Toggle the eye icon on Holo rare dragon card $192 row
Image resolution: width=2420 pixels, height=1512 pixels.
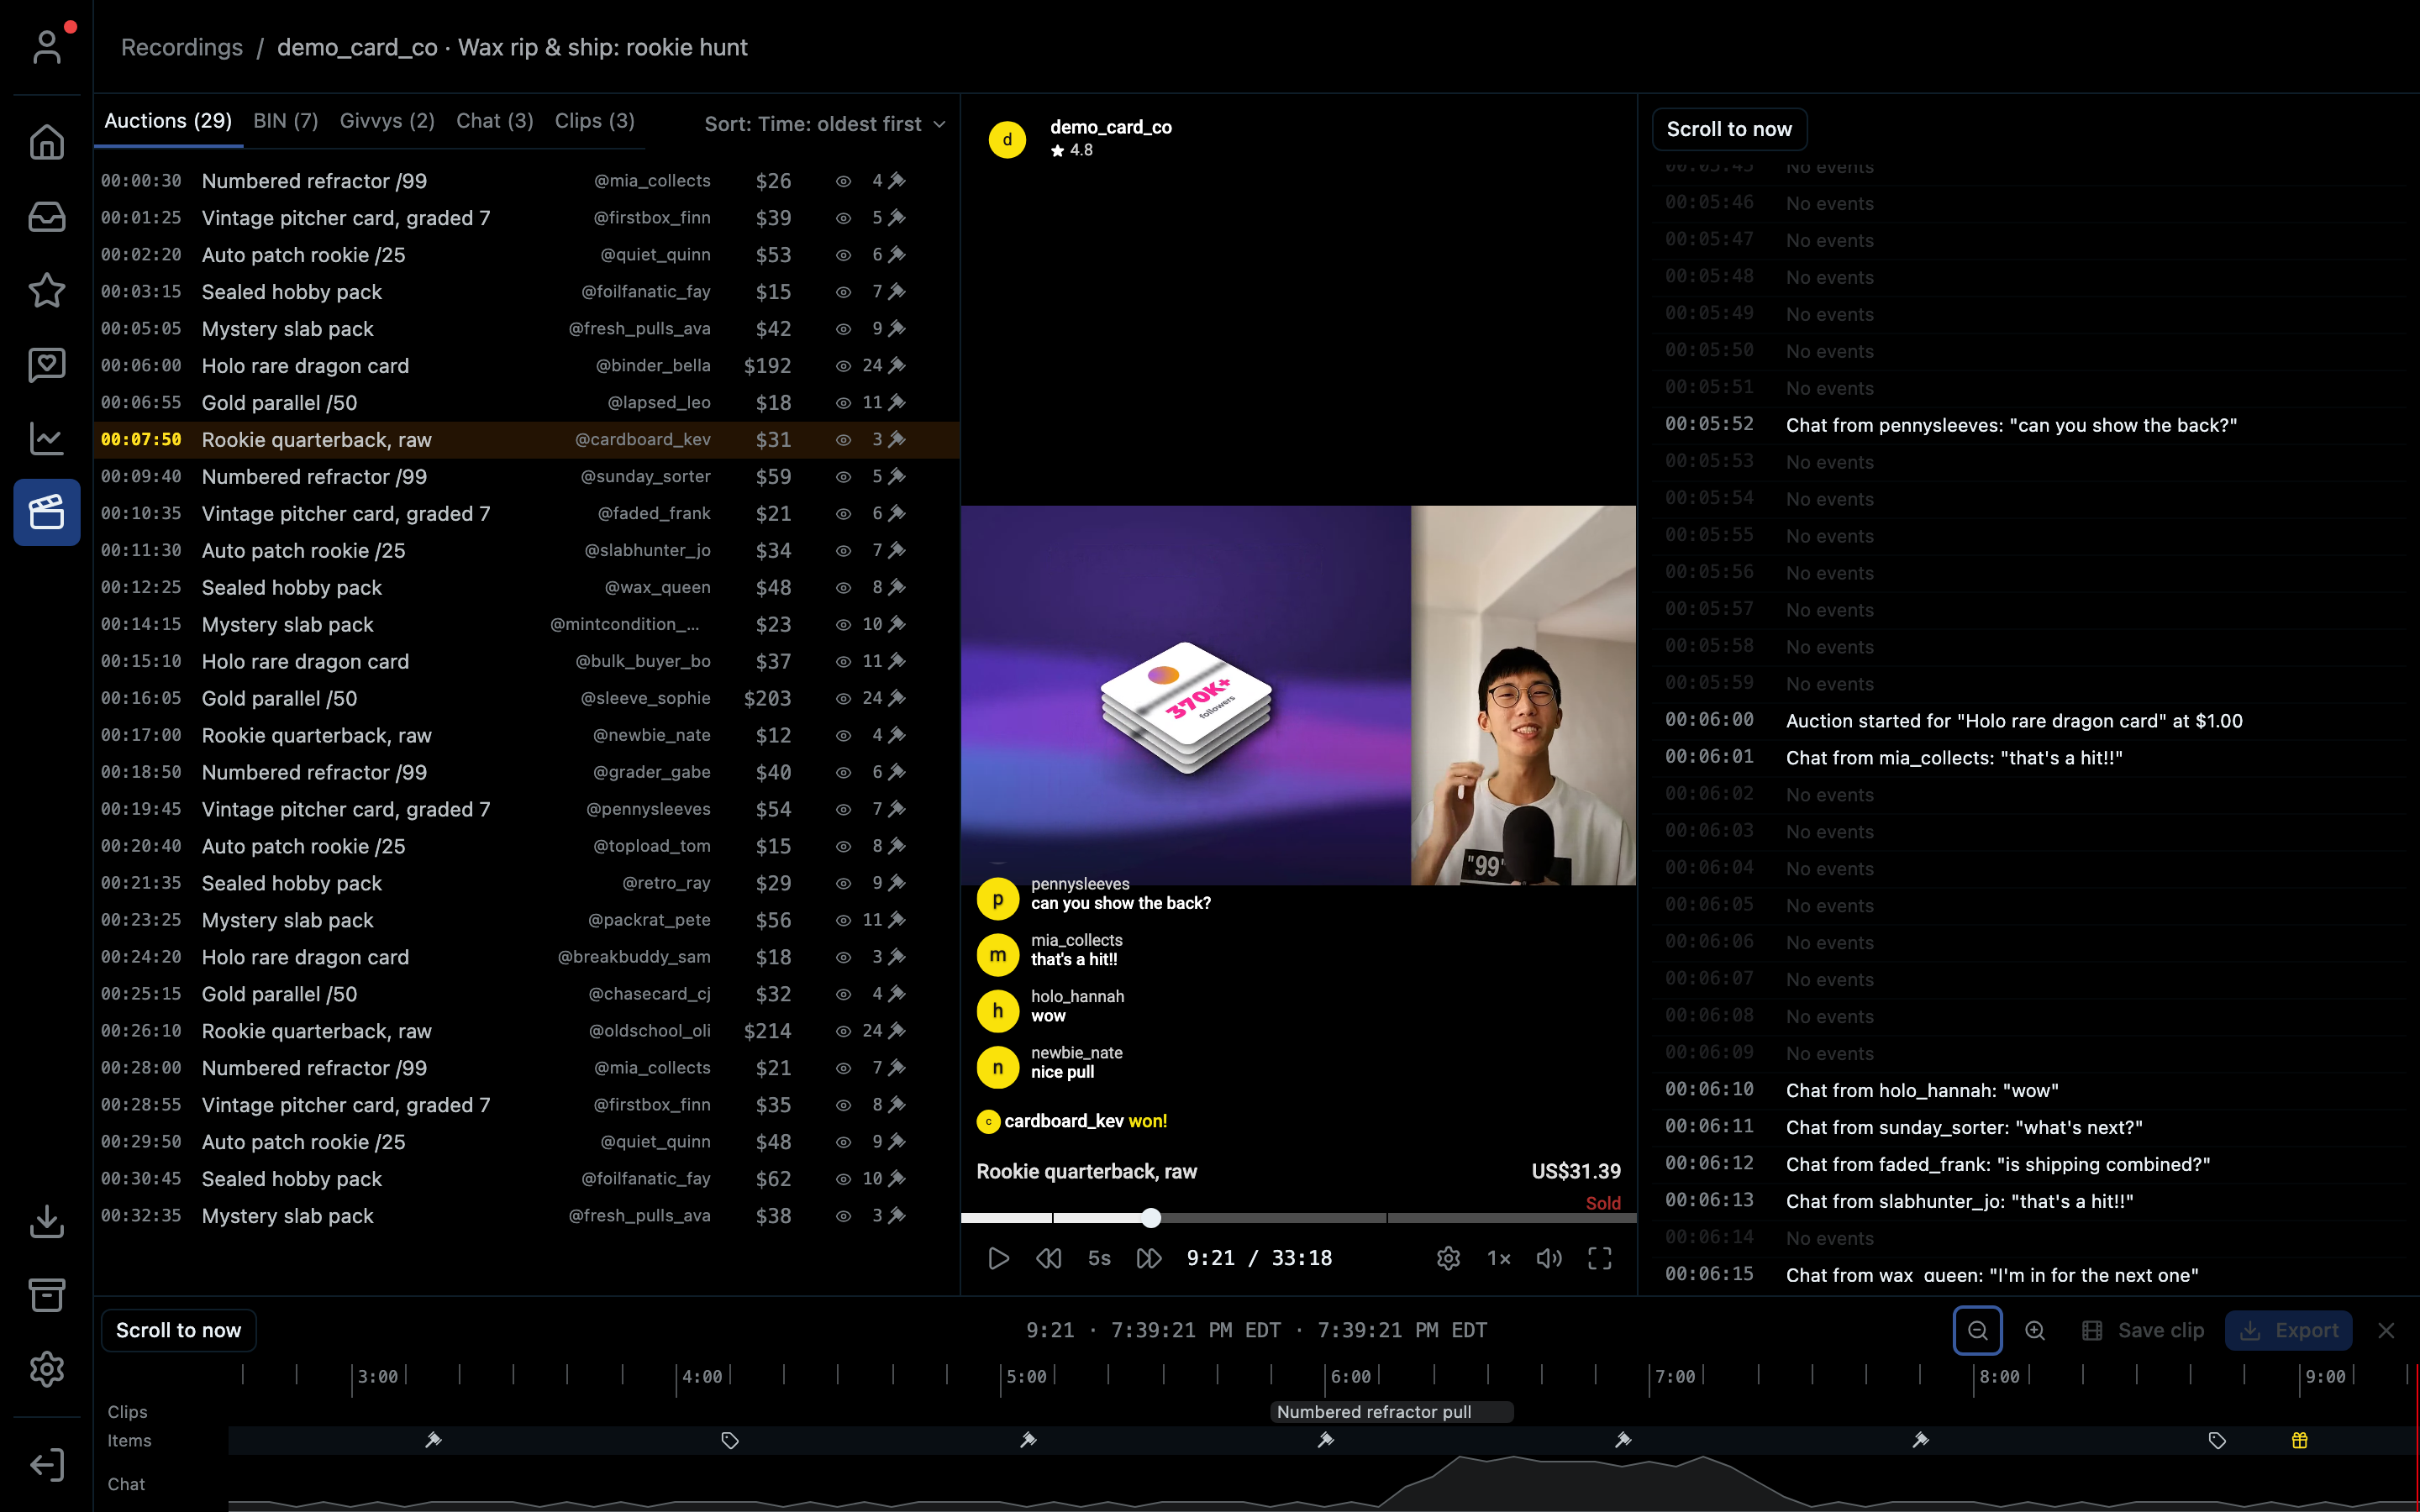(x=843, y=366)
